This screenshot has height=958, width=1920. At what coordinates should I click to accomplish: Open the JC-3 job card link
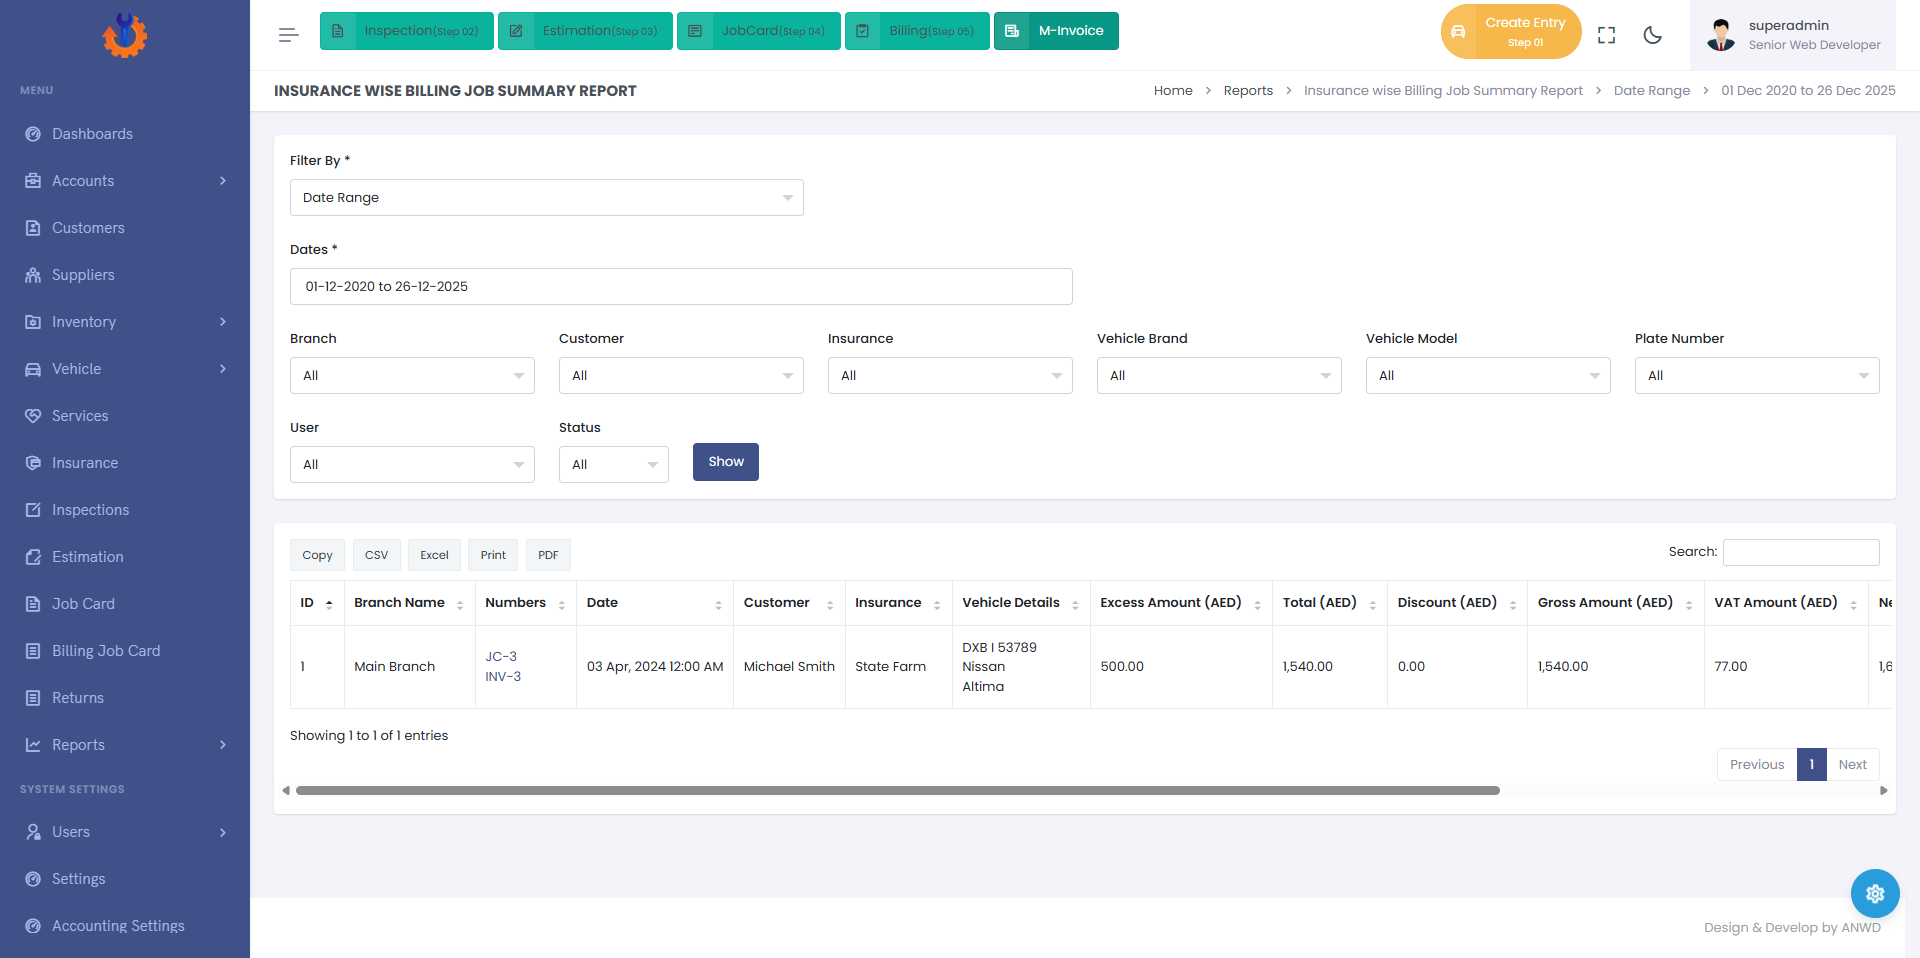point(501,657)
